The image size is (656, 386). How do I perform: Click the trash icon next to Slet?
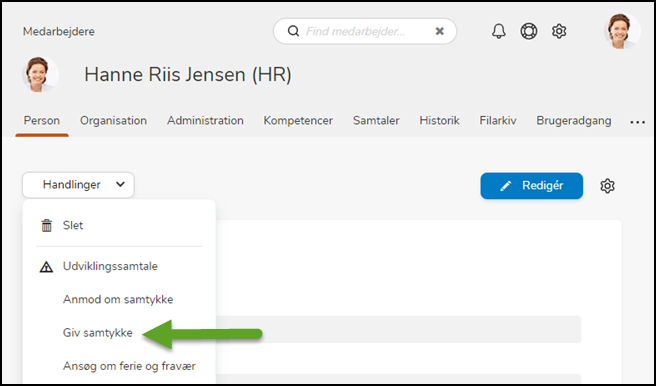point(46,225)
